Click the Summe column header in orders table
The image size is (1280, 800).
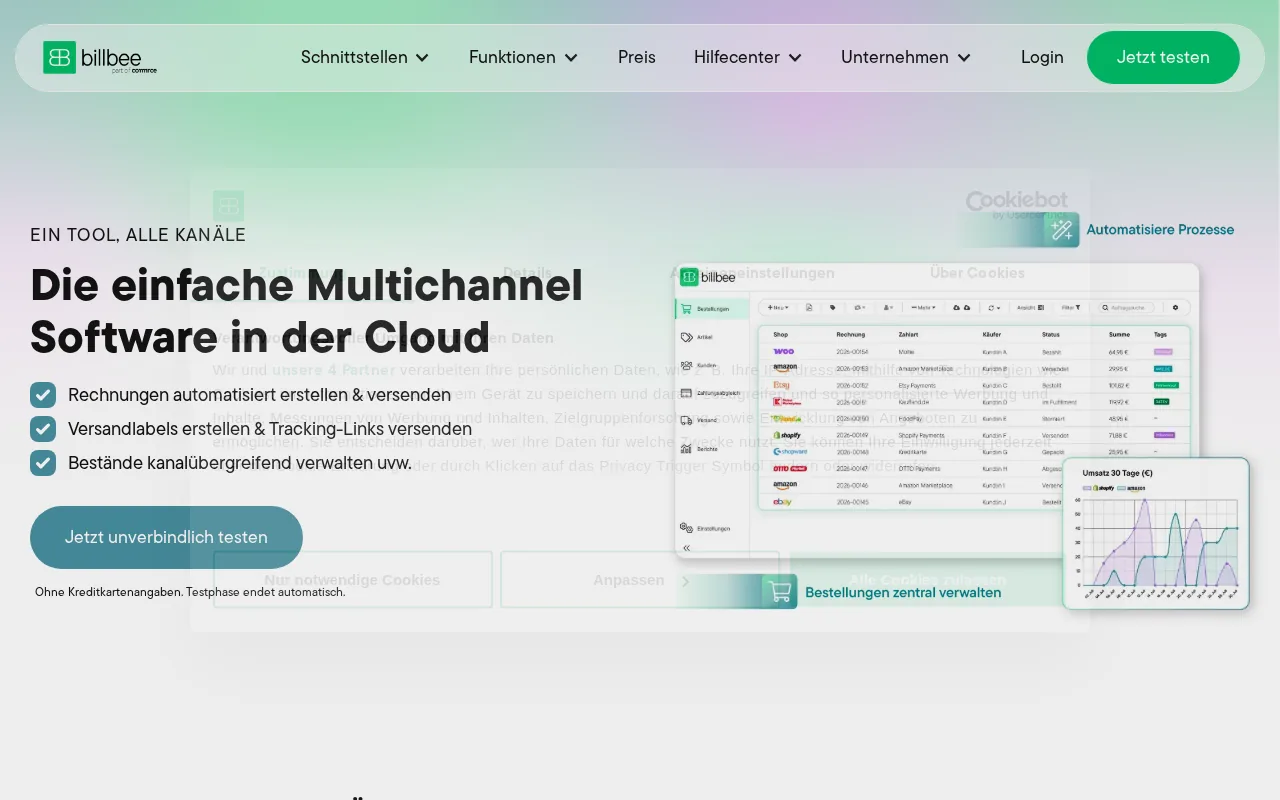point(1119,334)
